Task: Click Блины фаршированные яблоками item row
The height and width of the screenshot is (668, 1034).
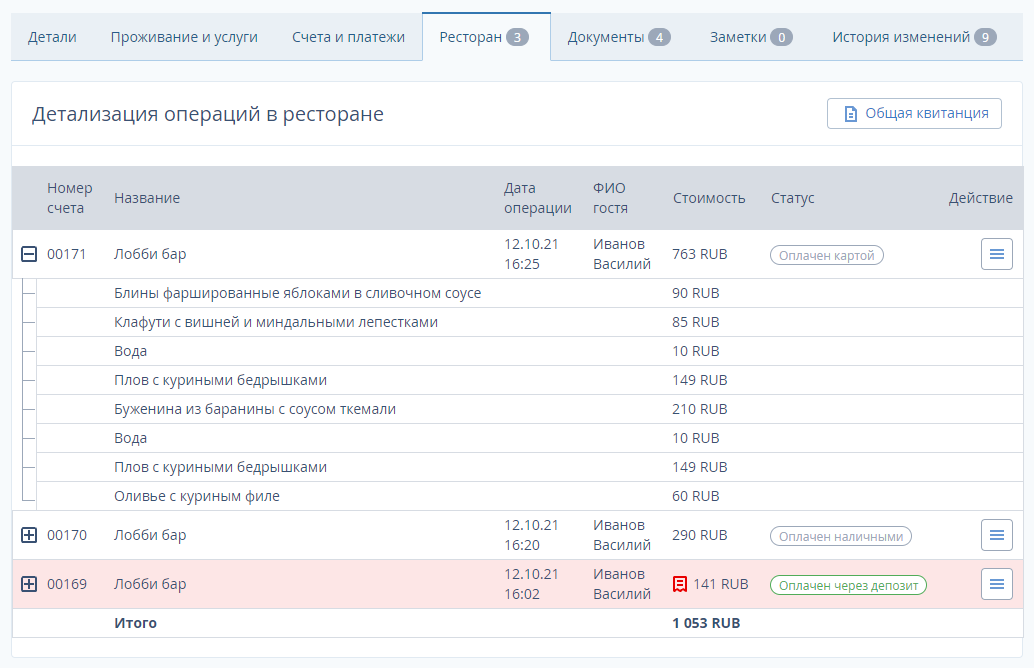Action: pyautogui.click(x=530, y=293)
